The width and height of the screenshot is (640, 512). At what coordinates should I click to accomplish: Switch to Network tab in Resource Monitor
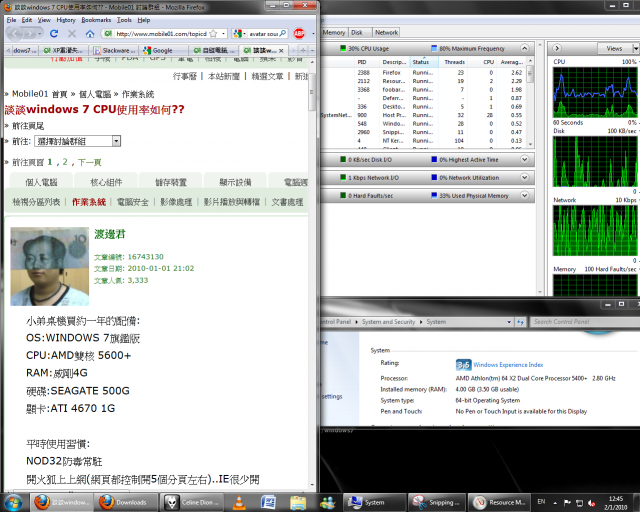click(386, 32)
